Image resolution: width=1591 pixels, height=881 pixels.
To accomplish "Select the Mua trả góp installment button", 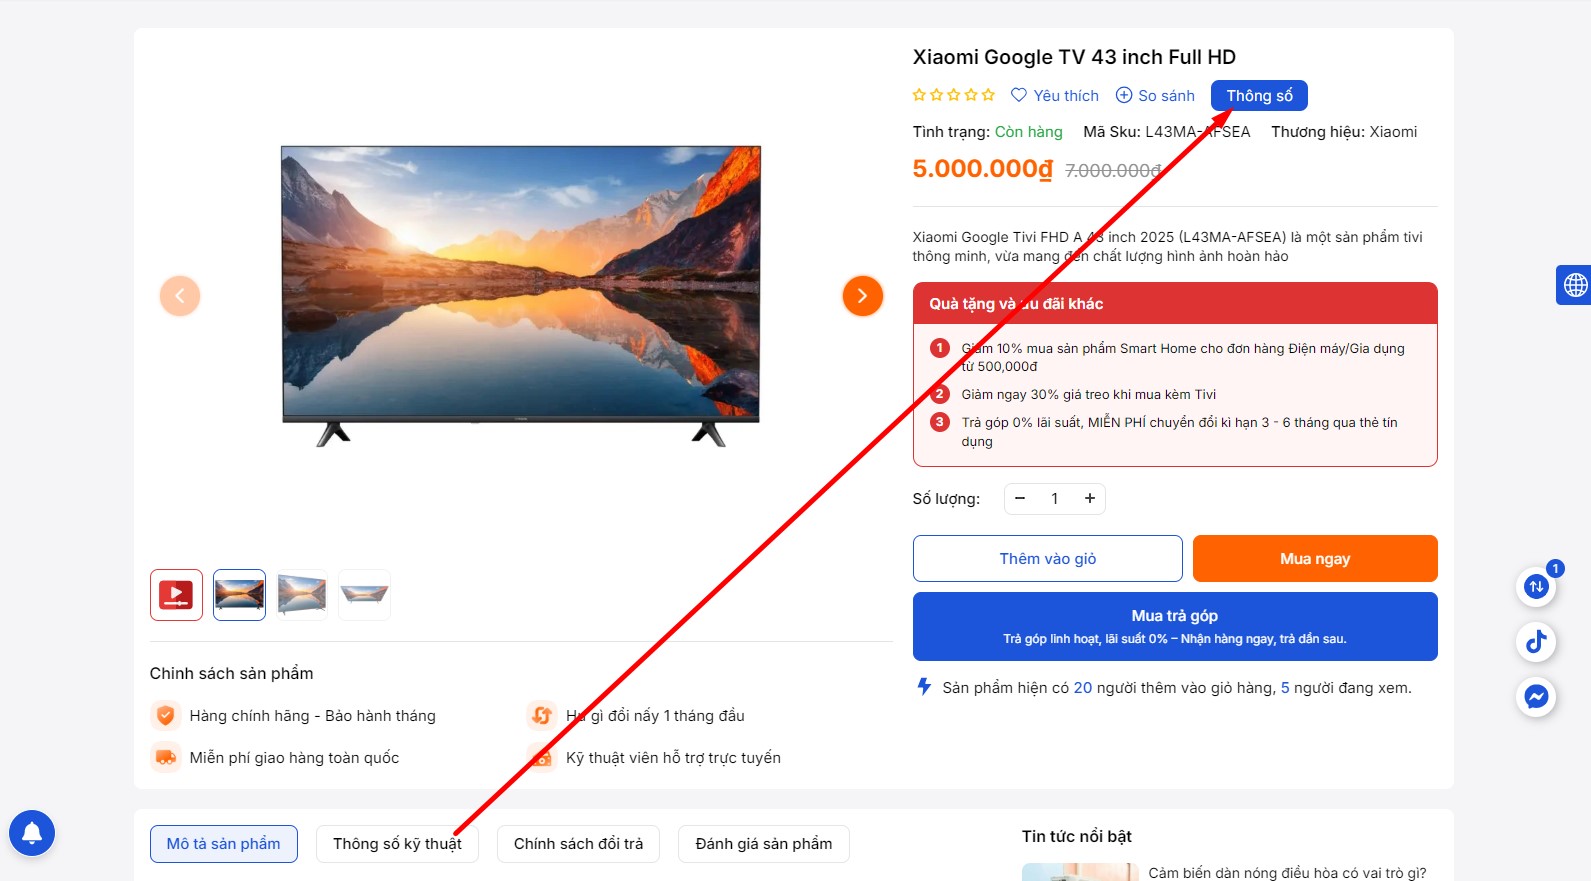I will click(1175, 626).
